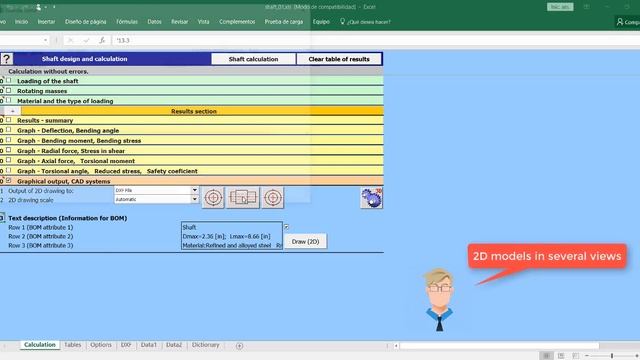This screenshot has height=360, width=640.
Task: Open the Insertar ribbon tab
Action: pyautogui.click(x=46, y=22)
